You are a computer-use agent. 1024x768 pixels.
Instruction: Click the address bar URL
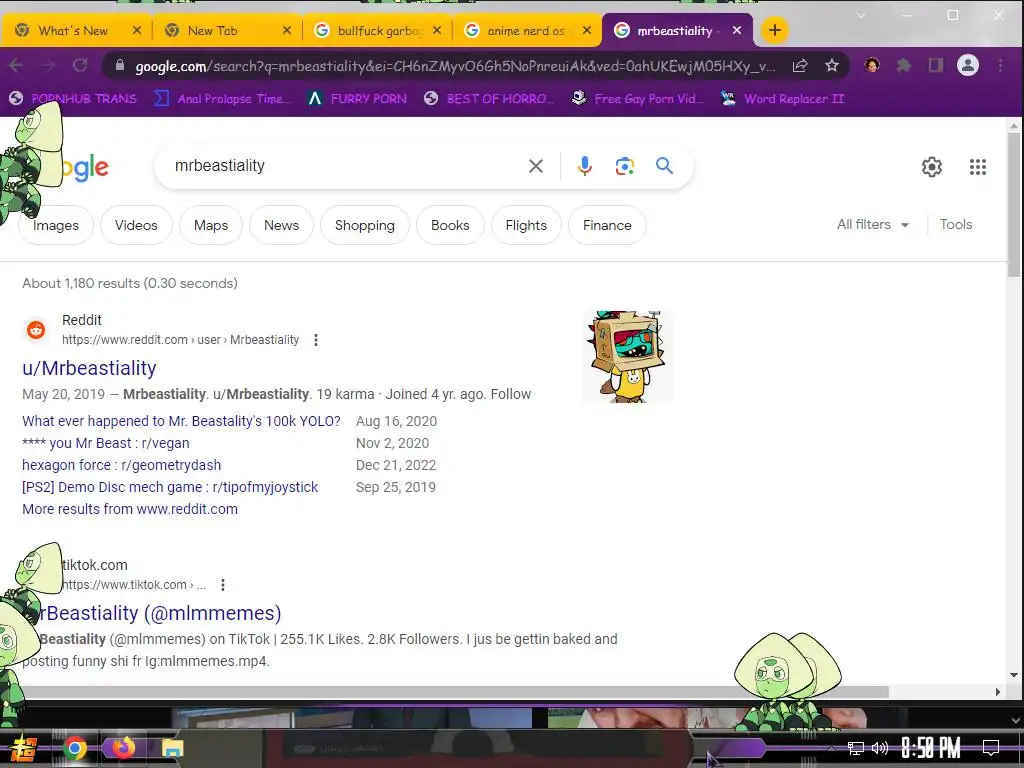455,66
